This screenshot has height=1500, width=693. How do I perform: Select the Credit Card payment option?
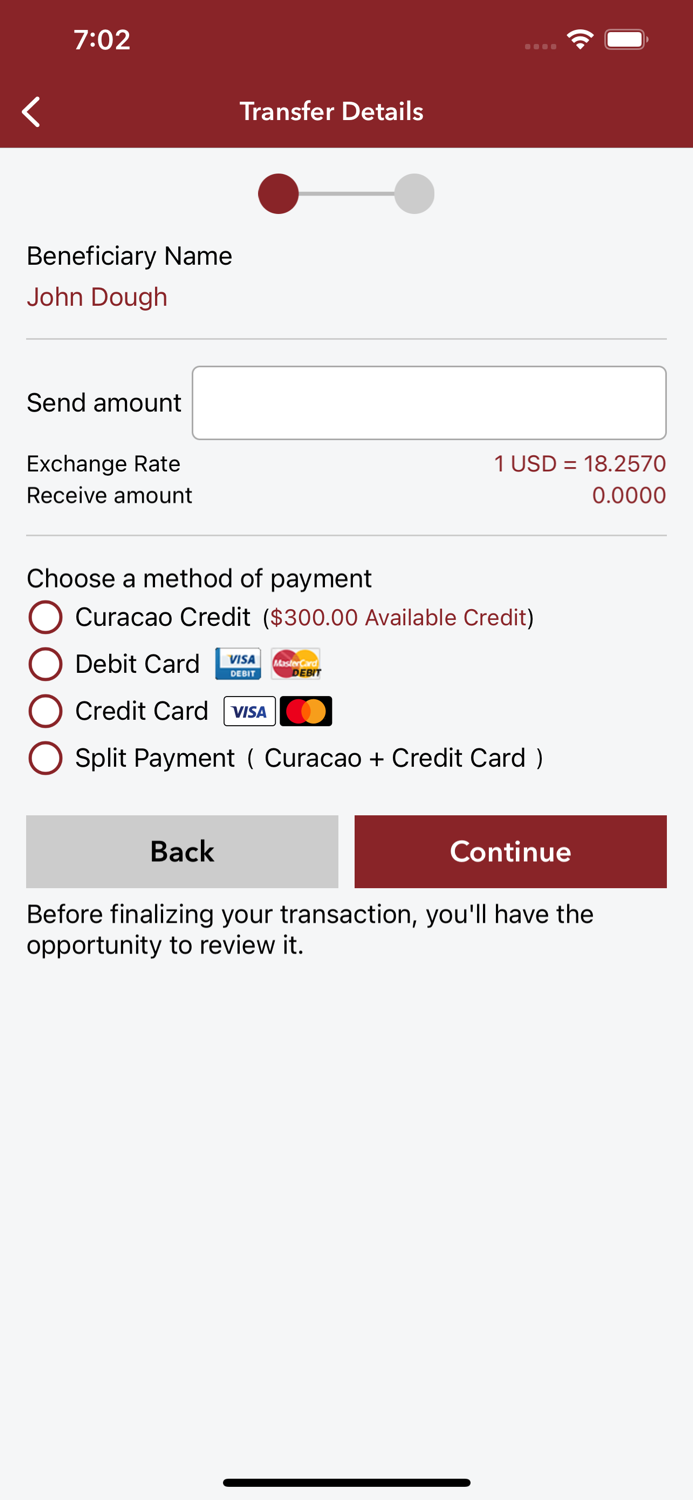45,710
